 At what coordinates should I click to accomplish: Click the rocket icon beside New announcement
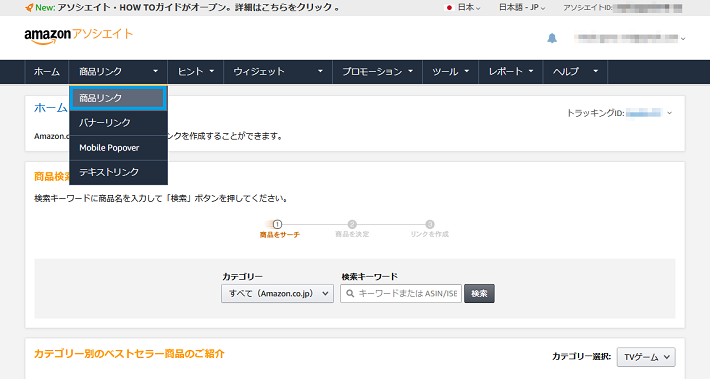point(29,8)
